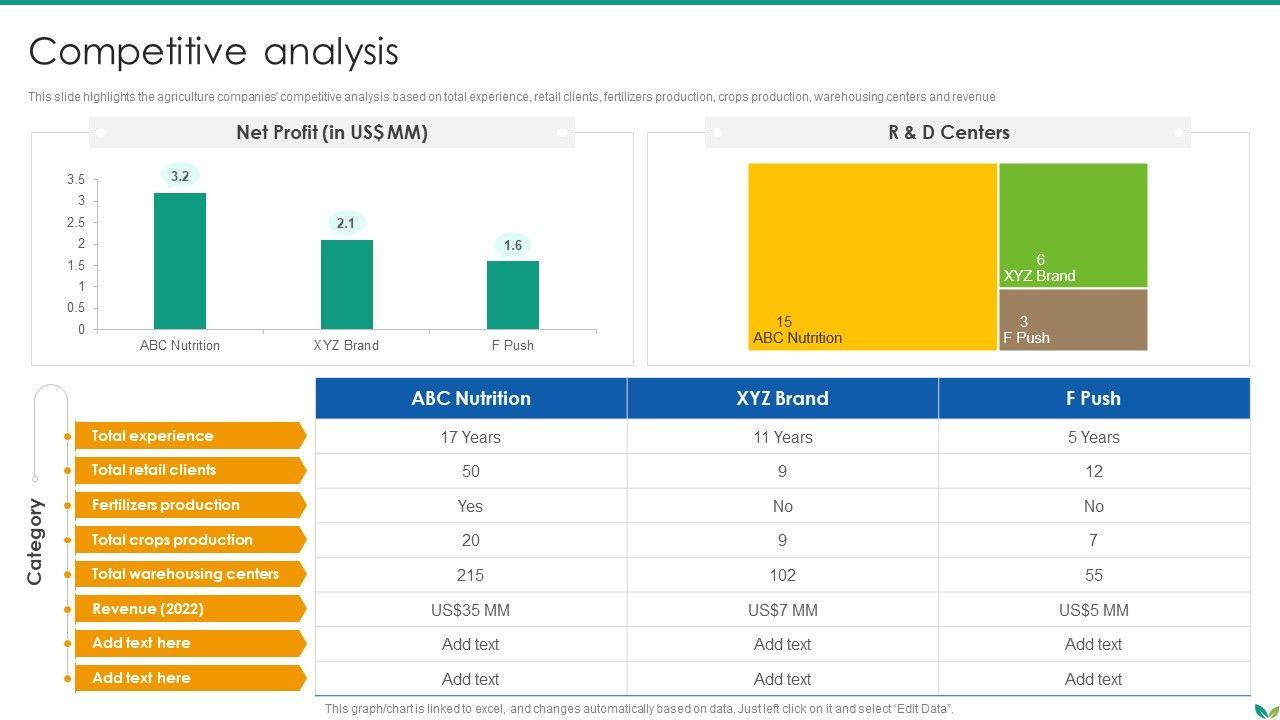
Task: Select brown F Push treemap block
Action: (1073, 319)
